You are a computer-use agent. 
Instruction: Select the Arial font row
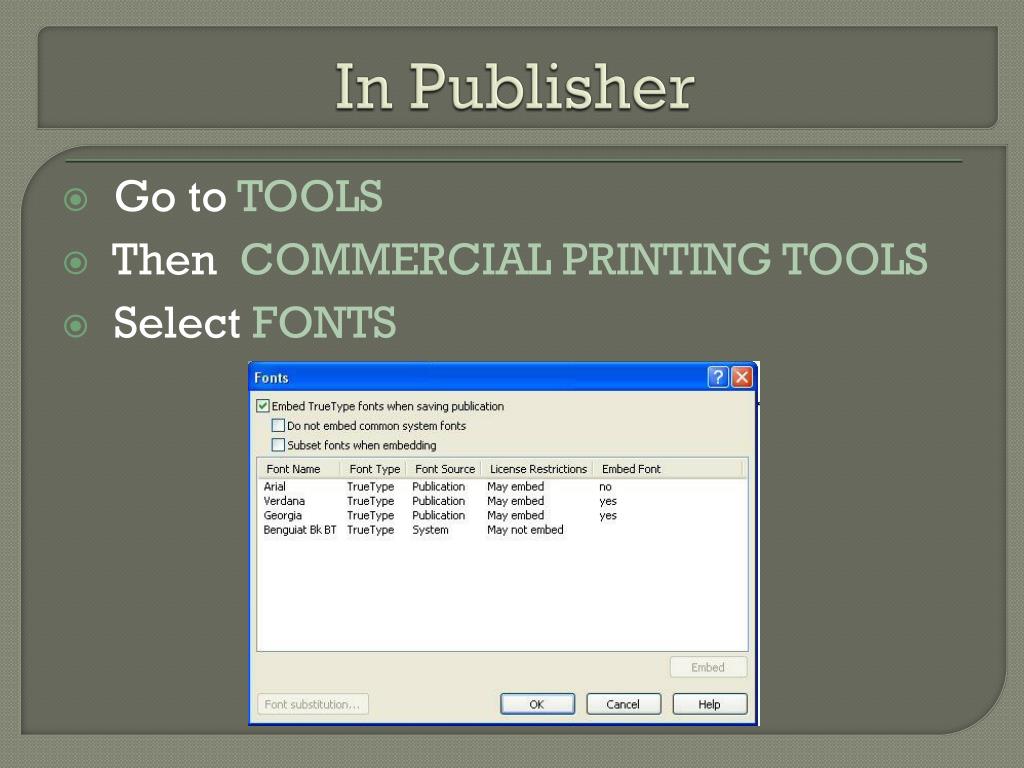point(502,487)
